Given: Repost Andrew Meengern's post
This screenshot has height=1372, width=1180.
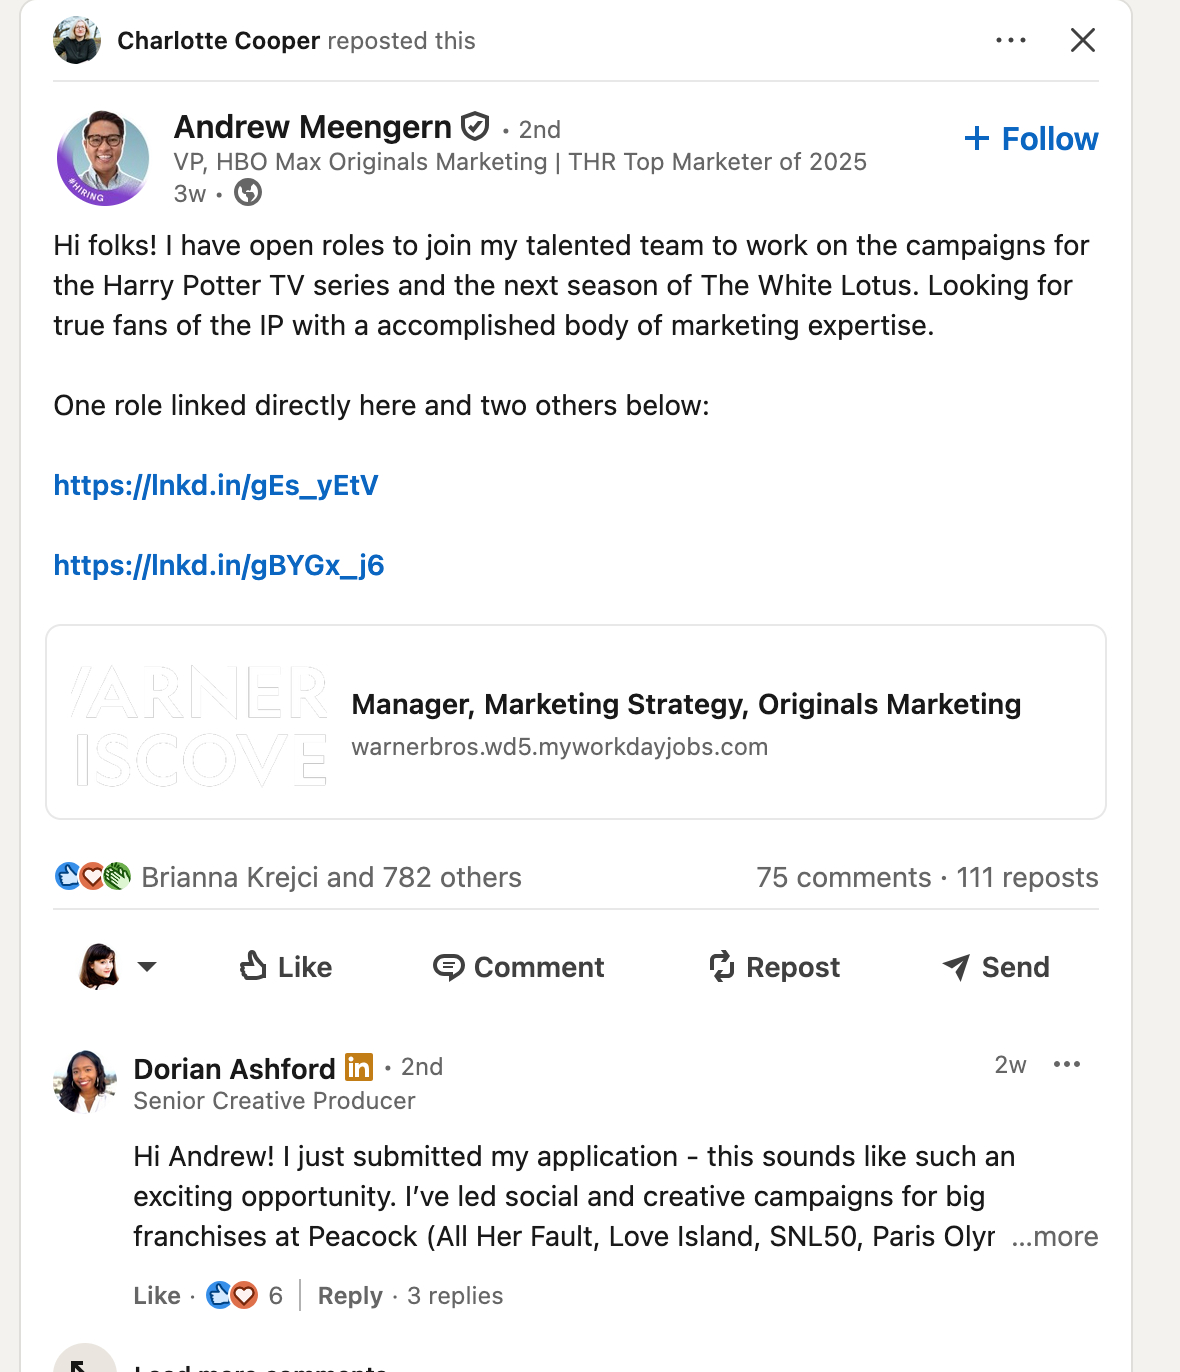Looking at the screenshot, I should click(775, 967).
